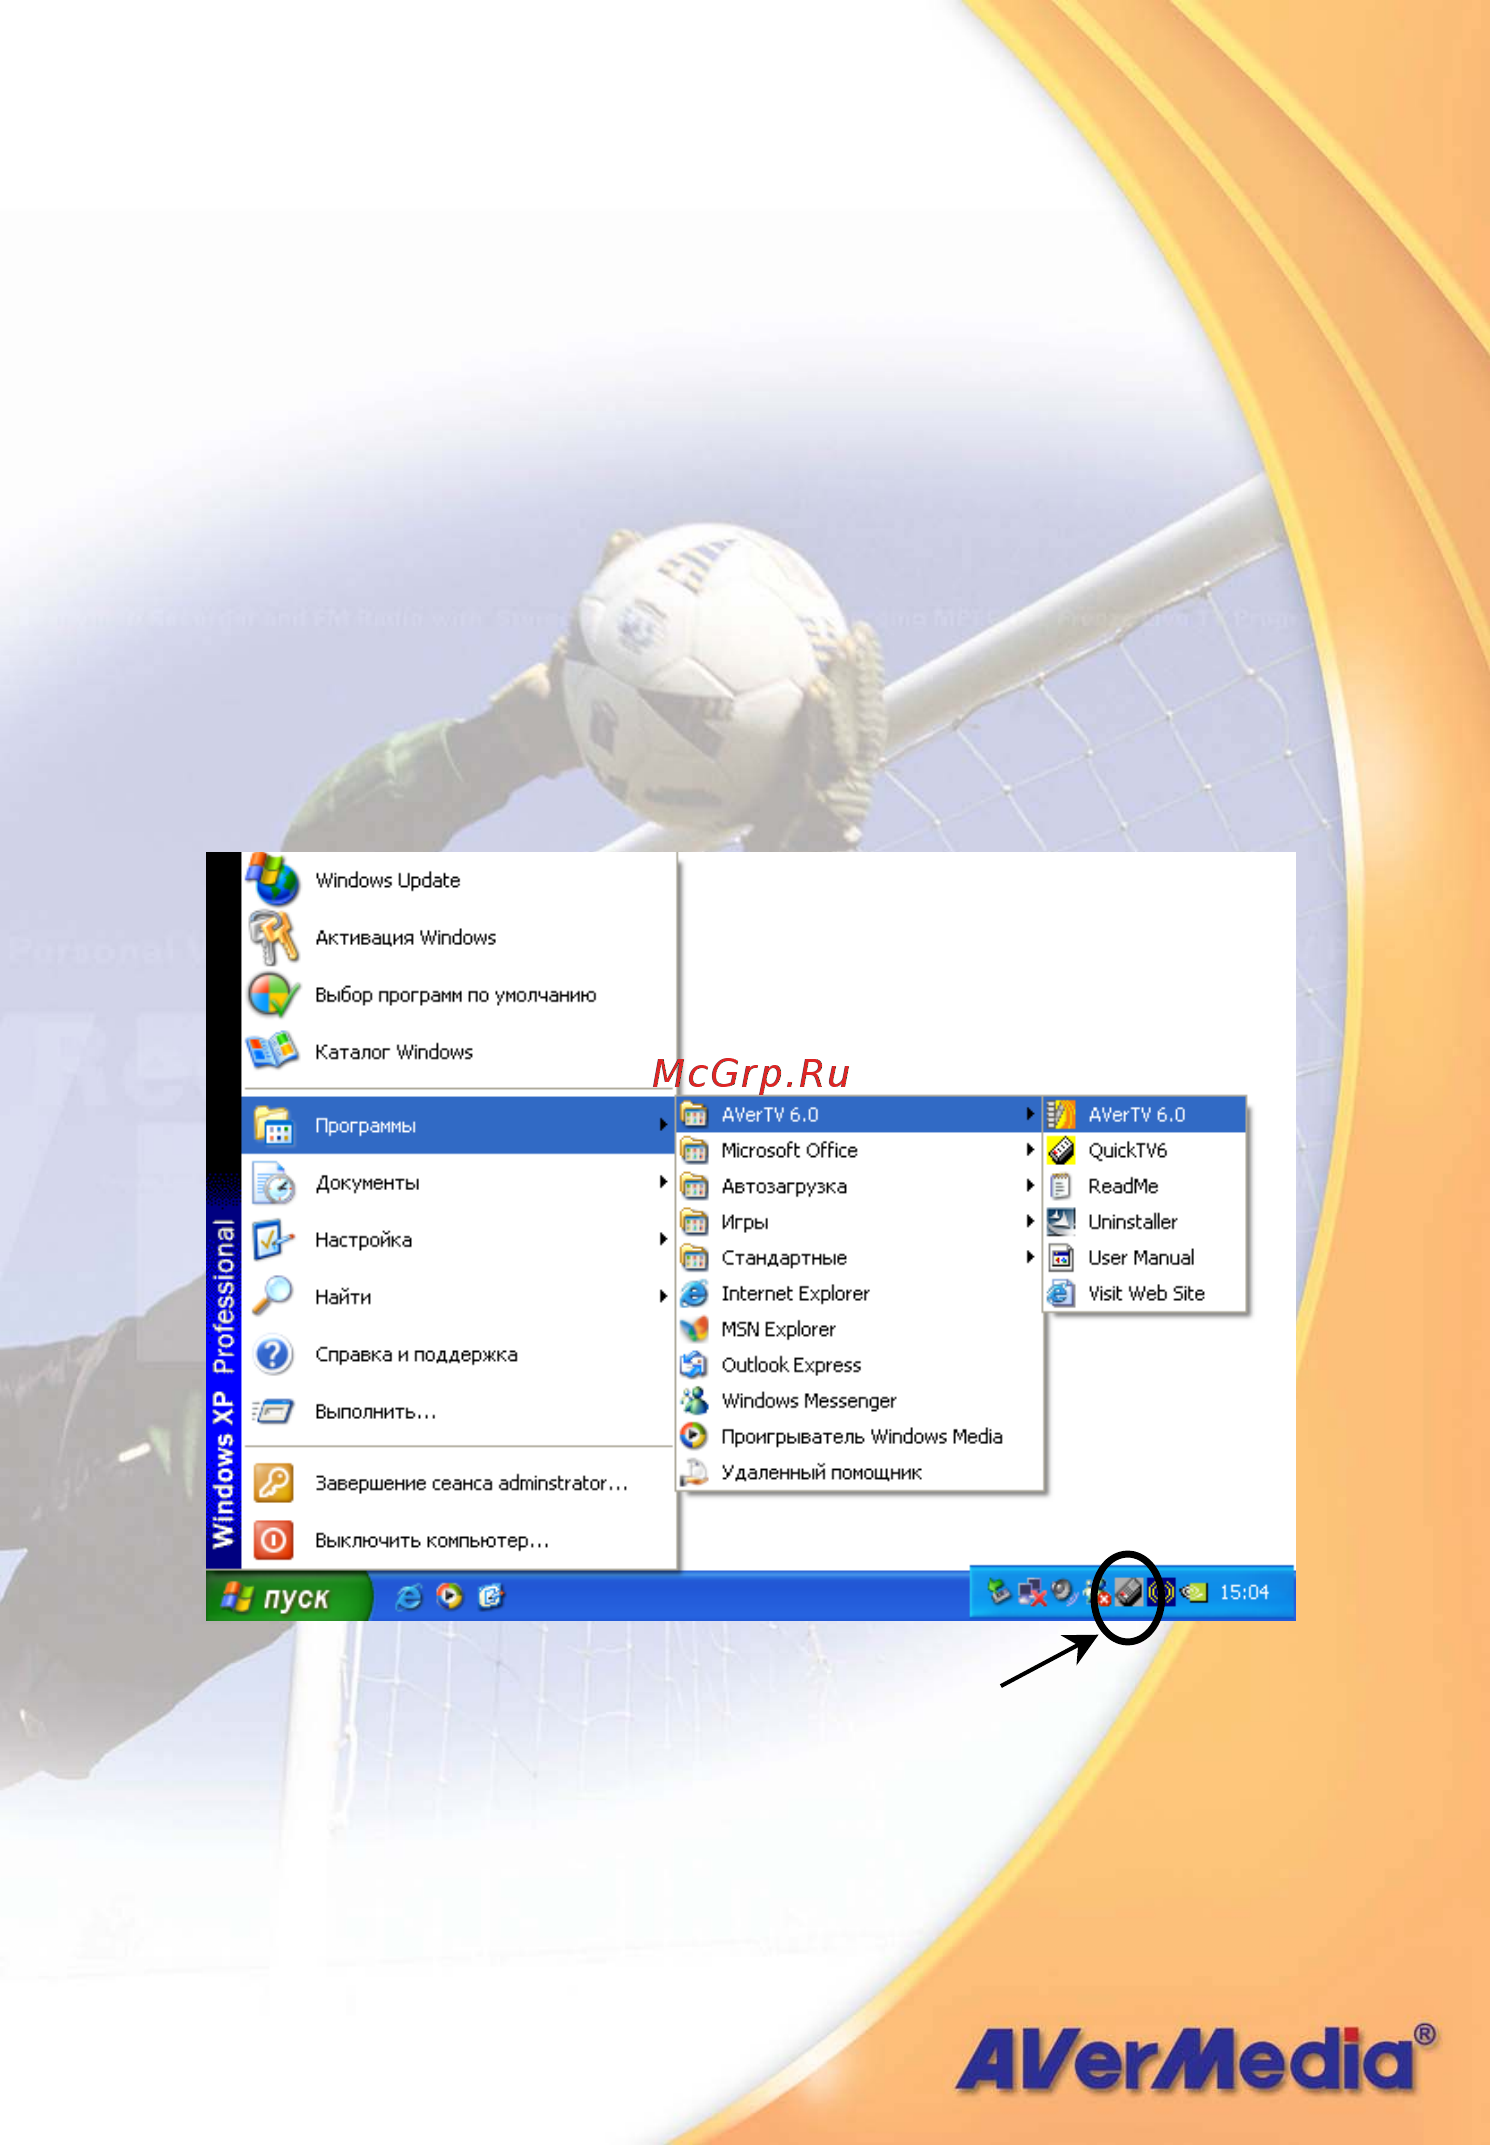
Task: Open Windows Update from the Start menu
Action: click(459, 881)
